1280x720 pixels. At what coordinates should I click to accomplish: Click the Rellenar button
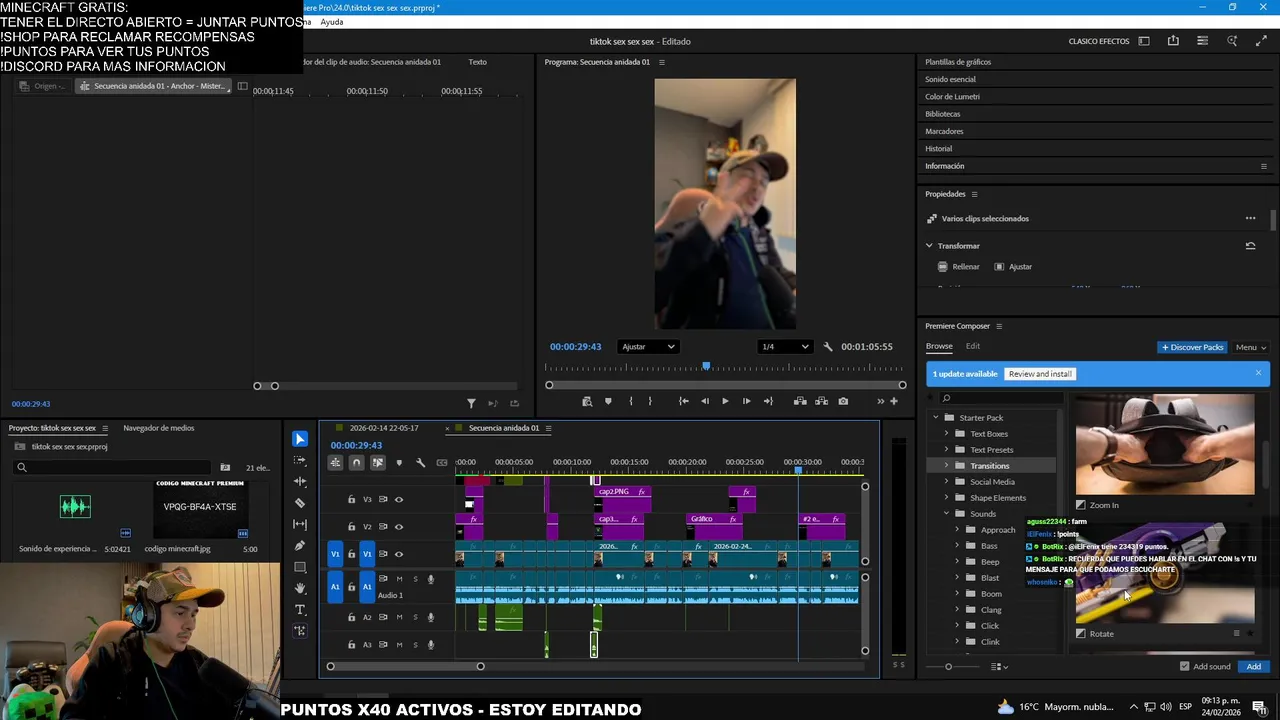(x=959, y=267)
